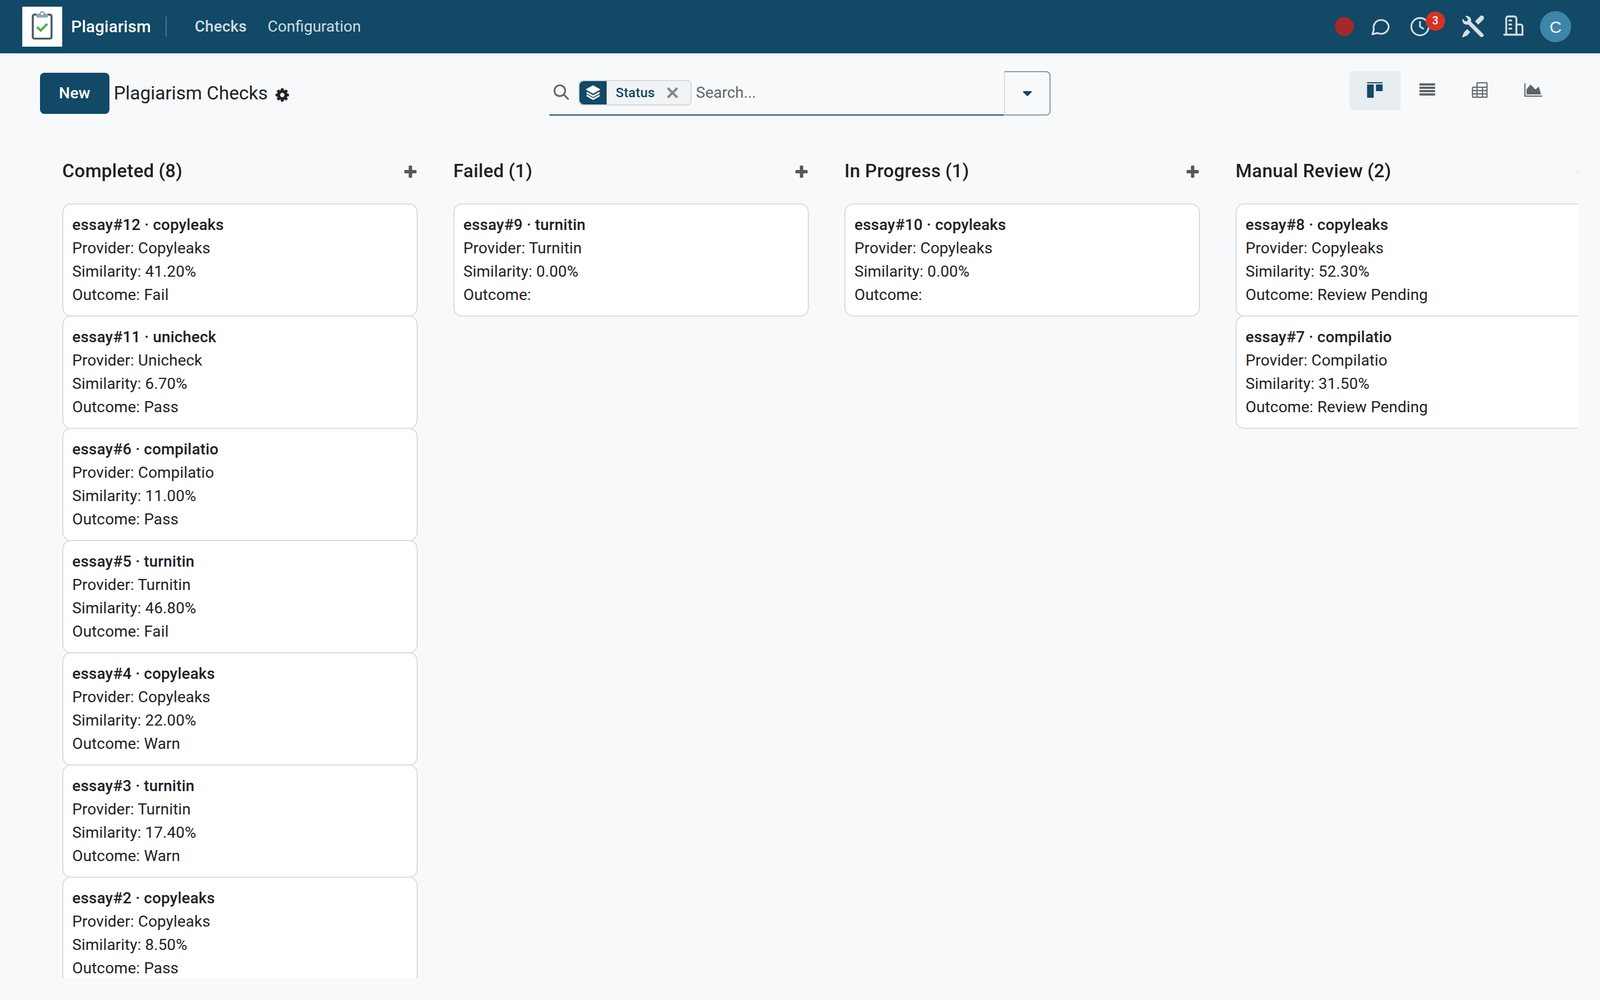Switch to graph view
This screenshot has width=1600, height=1000.
[x=1532, y=90]
